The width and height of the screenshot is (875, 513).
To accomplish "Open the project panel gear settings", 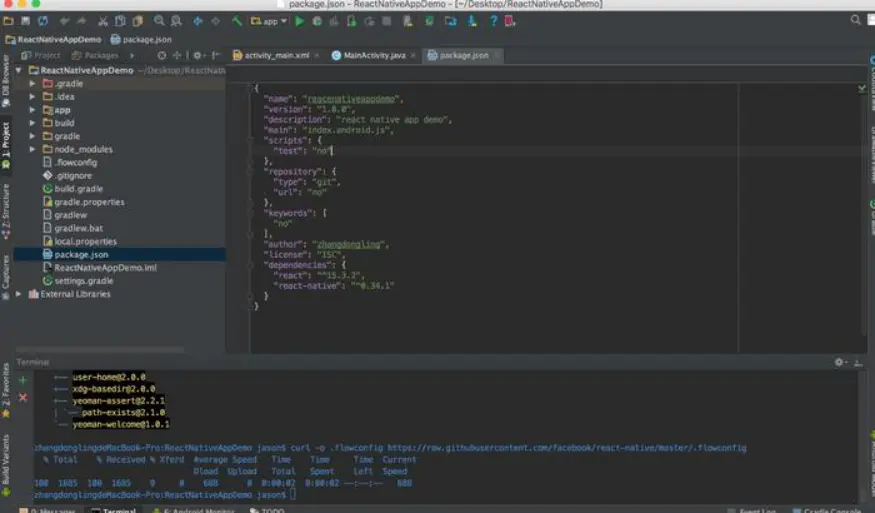I will (x=197, y=55).
